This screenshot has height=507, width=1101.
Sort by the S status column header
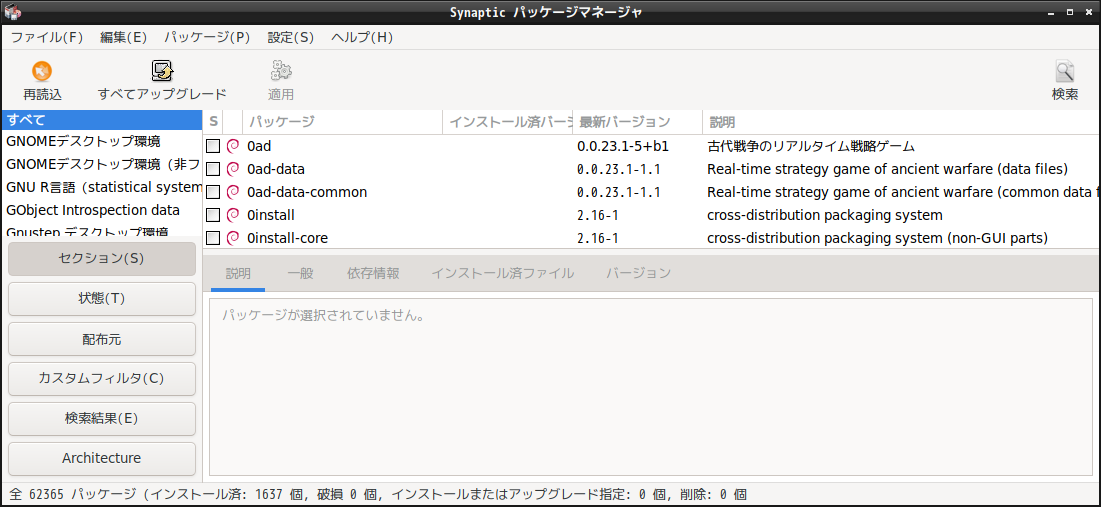pyautogui.click(x=213, y=121)
